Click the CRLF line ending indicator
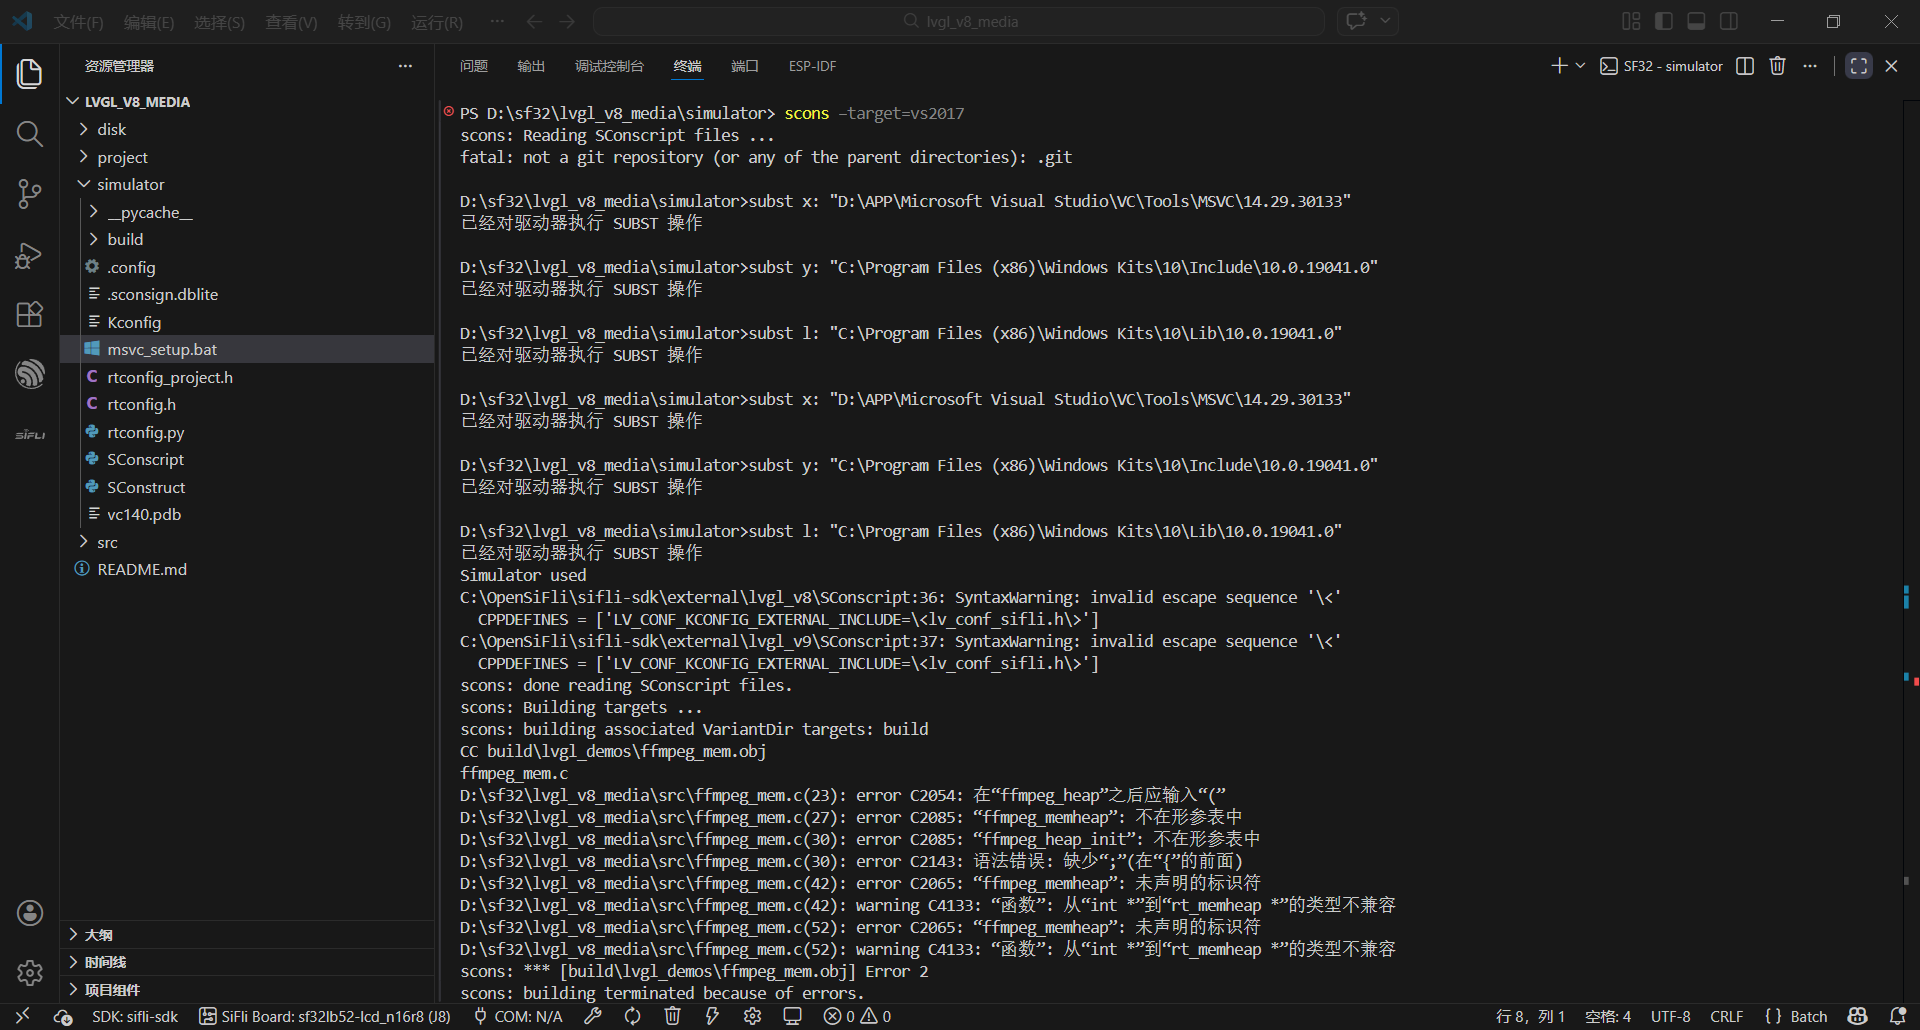 1726,1016
